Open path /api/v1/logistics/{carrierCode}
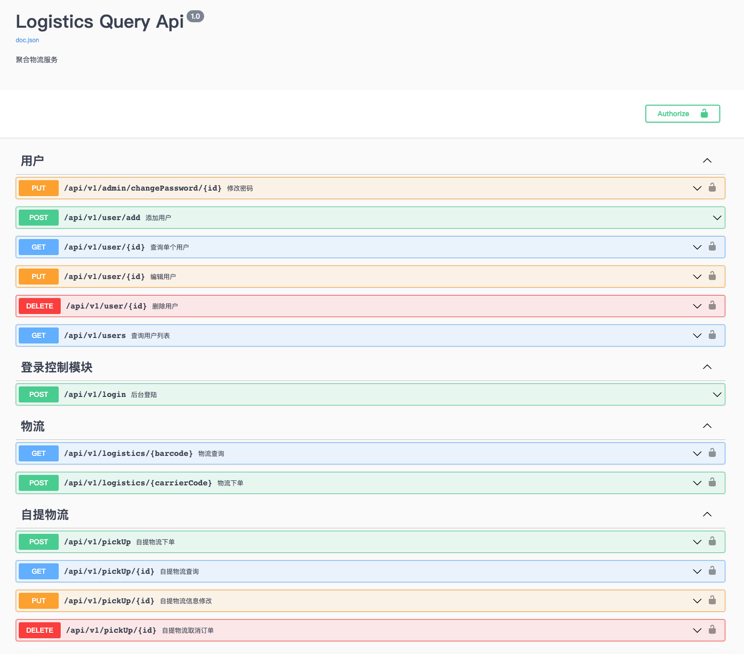744x654 pixels. (138, 483)
